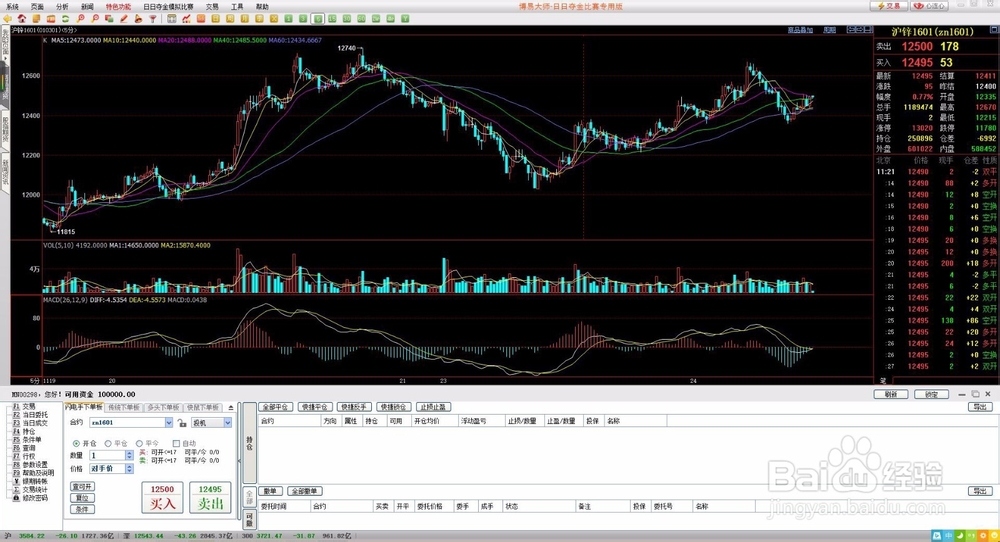Click the 查可开 button

click(82, 487)
